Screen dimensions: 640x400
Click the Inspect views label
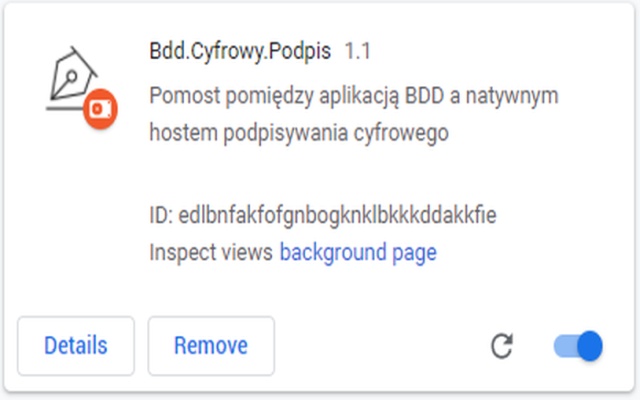[211, 253]
